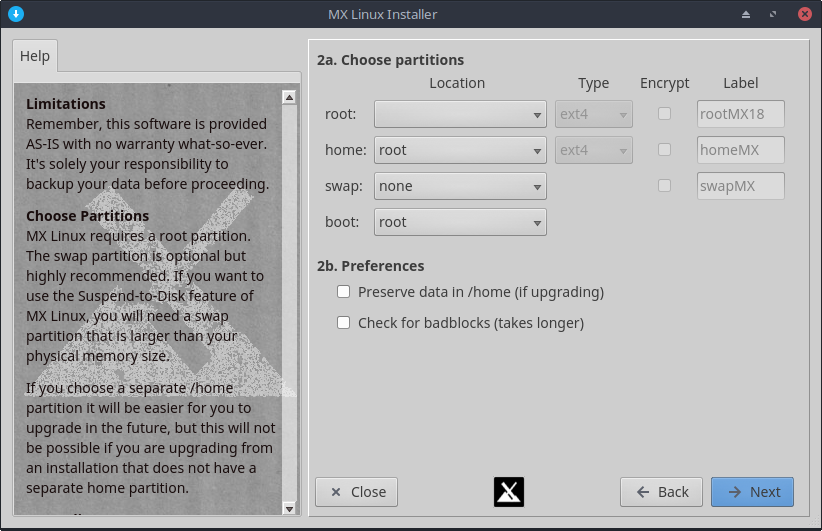Toggle encrypt checkbox for home
The height and width of the screenshot is (531, 822).
point(664,150)
